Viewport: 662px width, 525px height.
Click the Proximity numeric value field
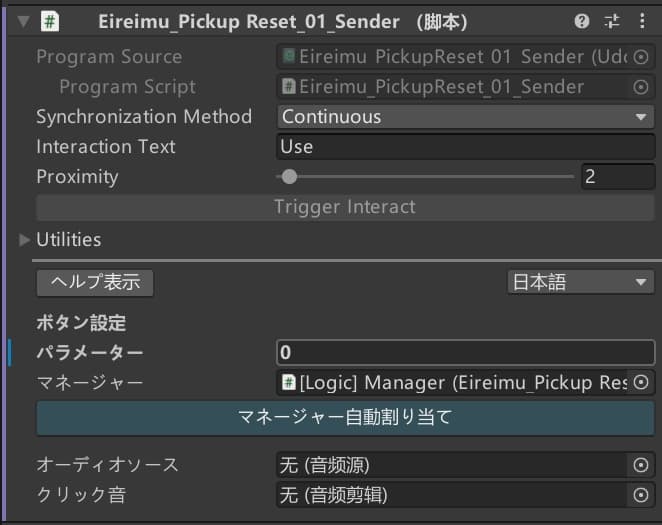[x=618, y=176]
